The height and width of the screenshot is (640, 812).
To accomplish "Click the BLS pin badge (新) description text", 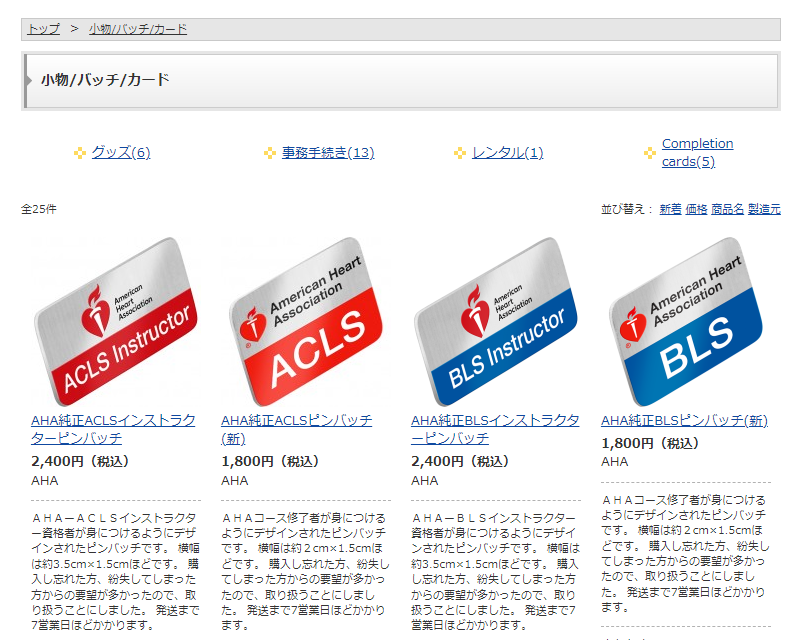I will pos(686,554).
